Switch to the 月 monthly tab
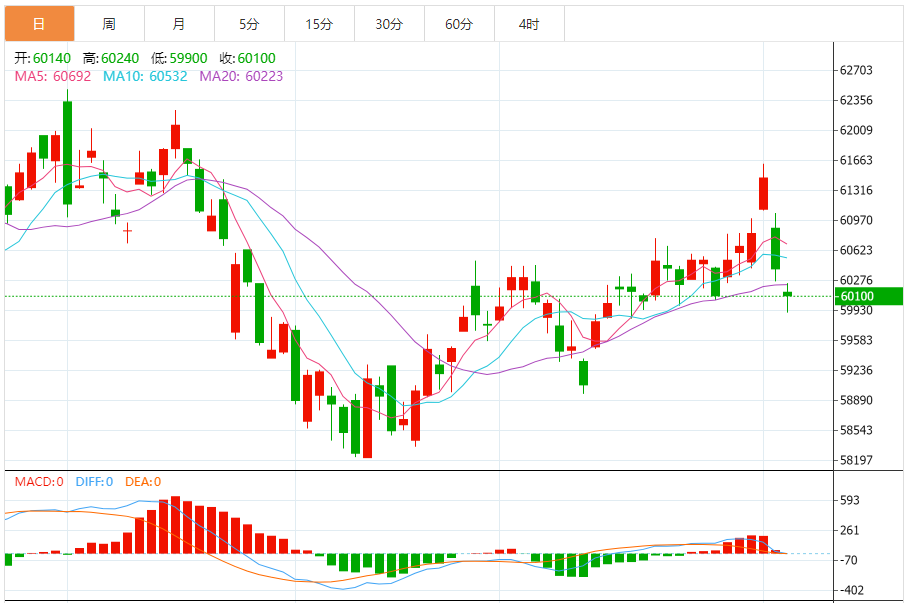 point(180,24)
